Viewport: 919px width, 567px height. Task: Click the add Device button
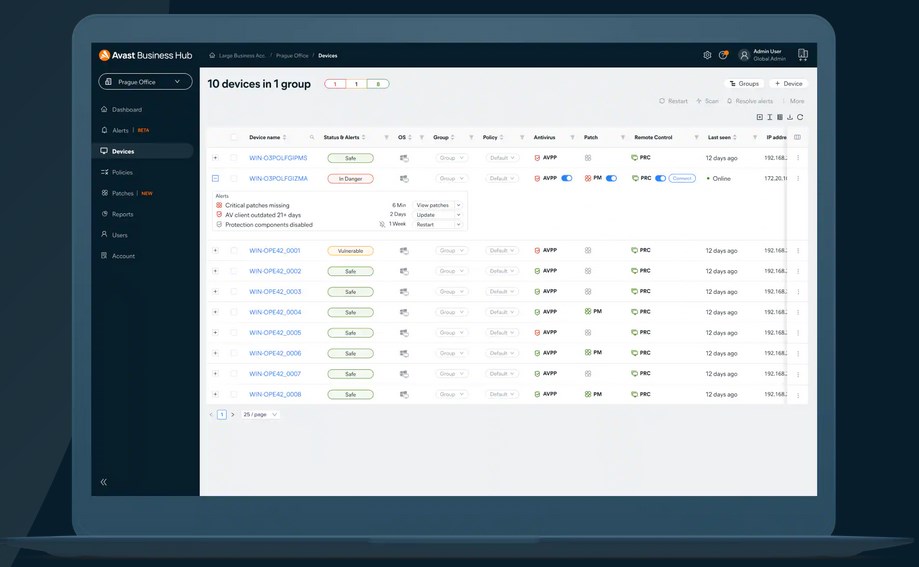pos(789,83)
